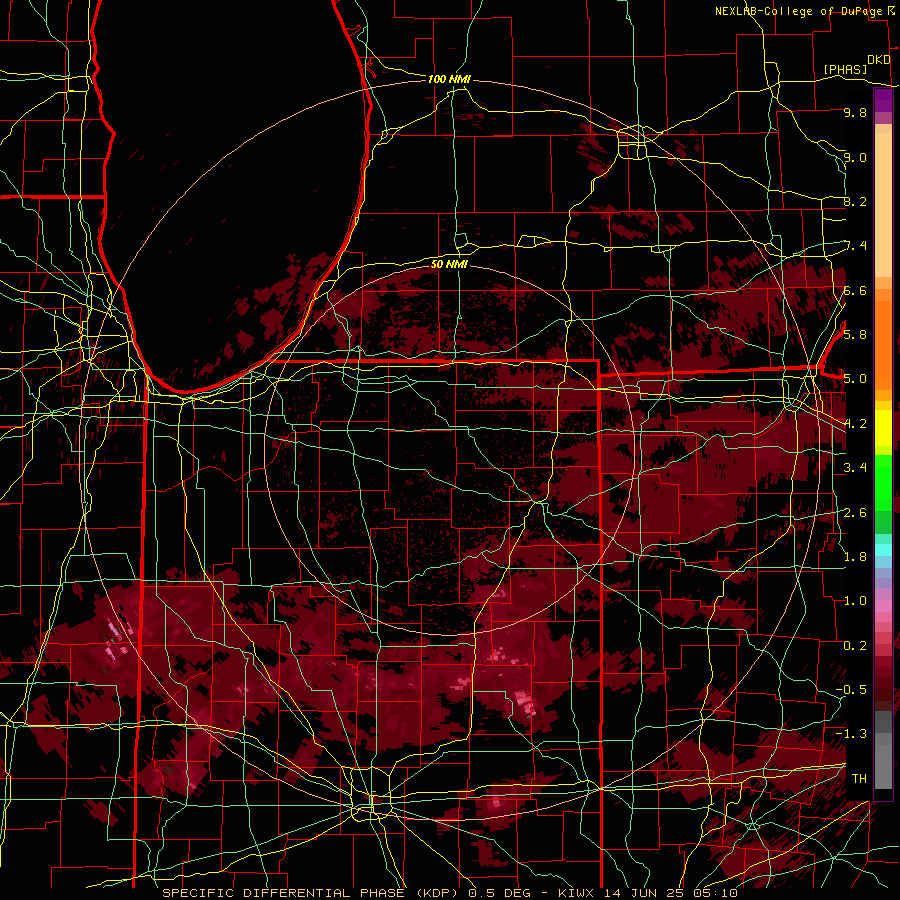Screen dimensions: 900x900
Task: Click the 100 NMI range ring label
Action: [449, 79]
